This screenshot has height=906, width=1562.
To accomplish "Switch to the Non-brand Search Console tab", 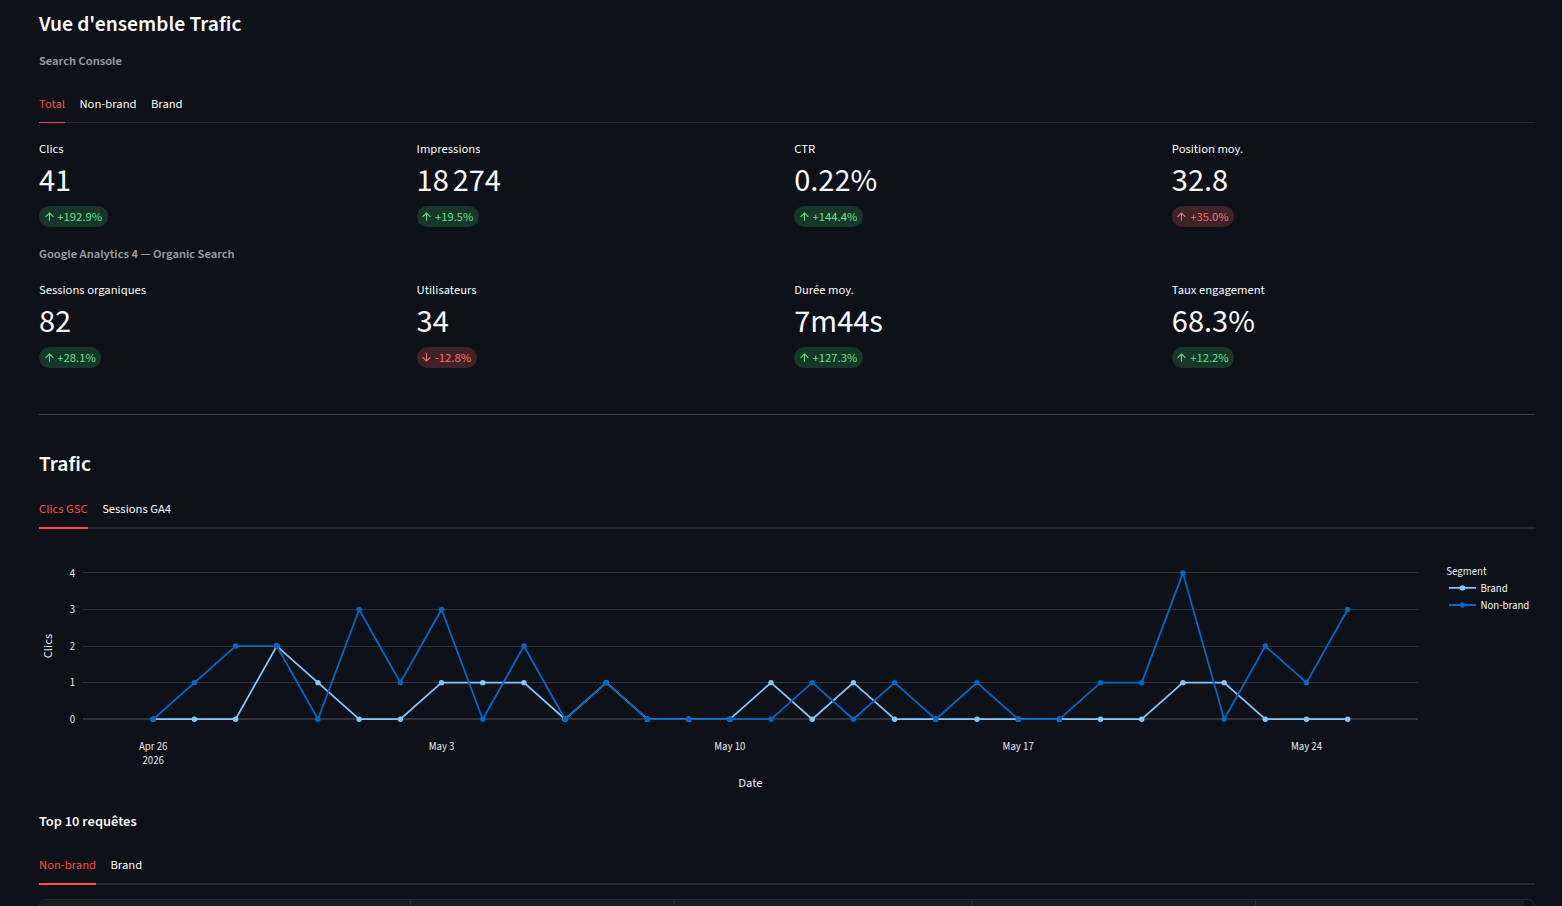I will coord(108,104).
